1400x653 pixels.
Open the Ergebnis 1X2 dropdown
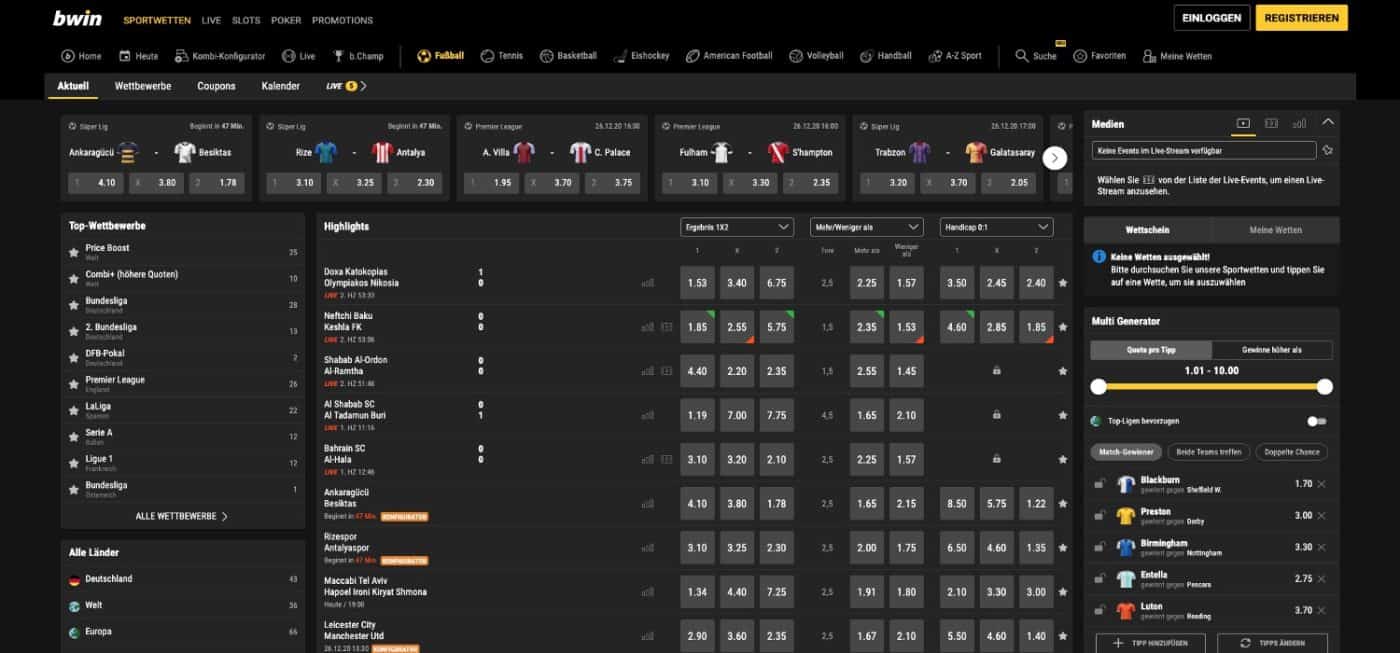737,227
